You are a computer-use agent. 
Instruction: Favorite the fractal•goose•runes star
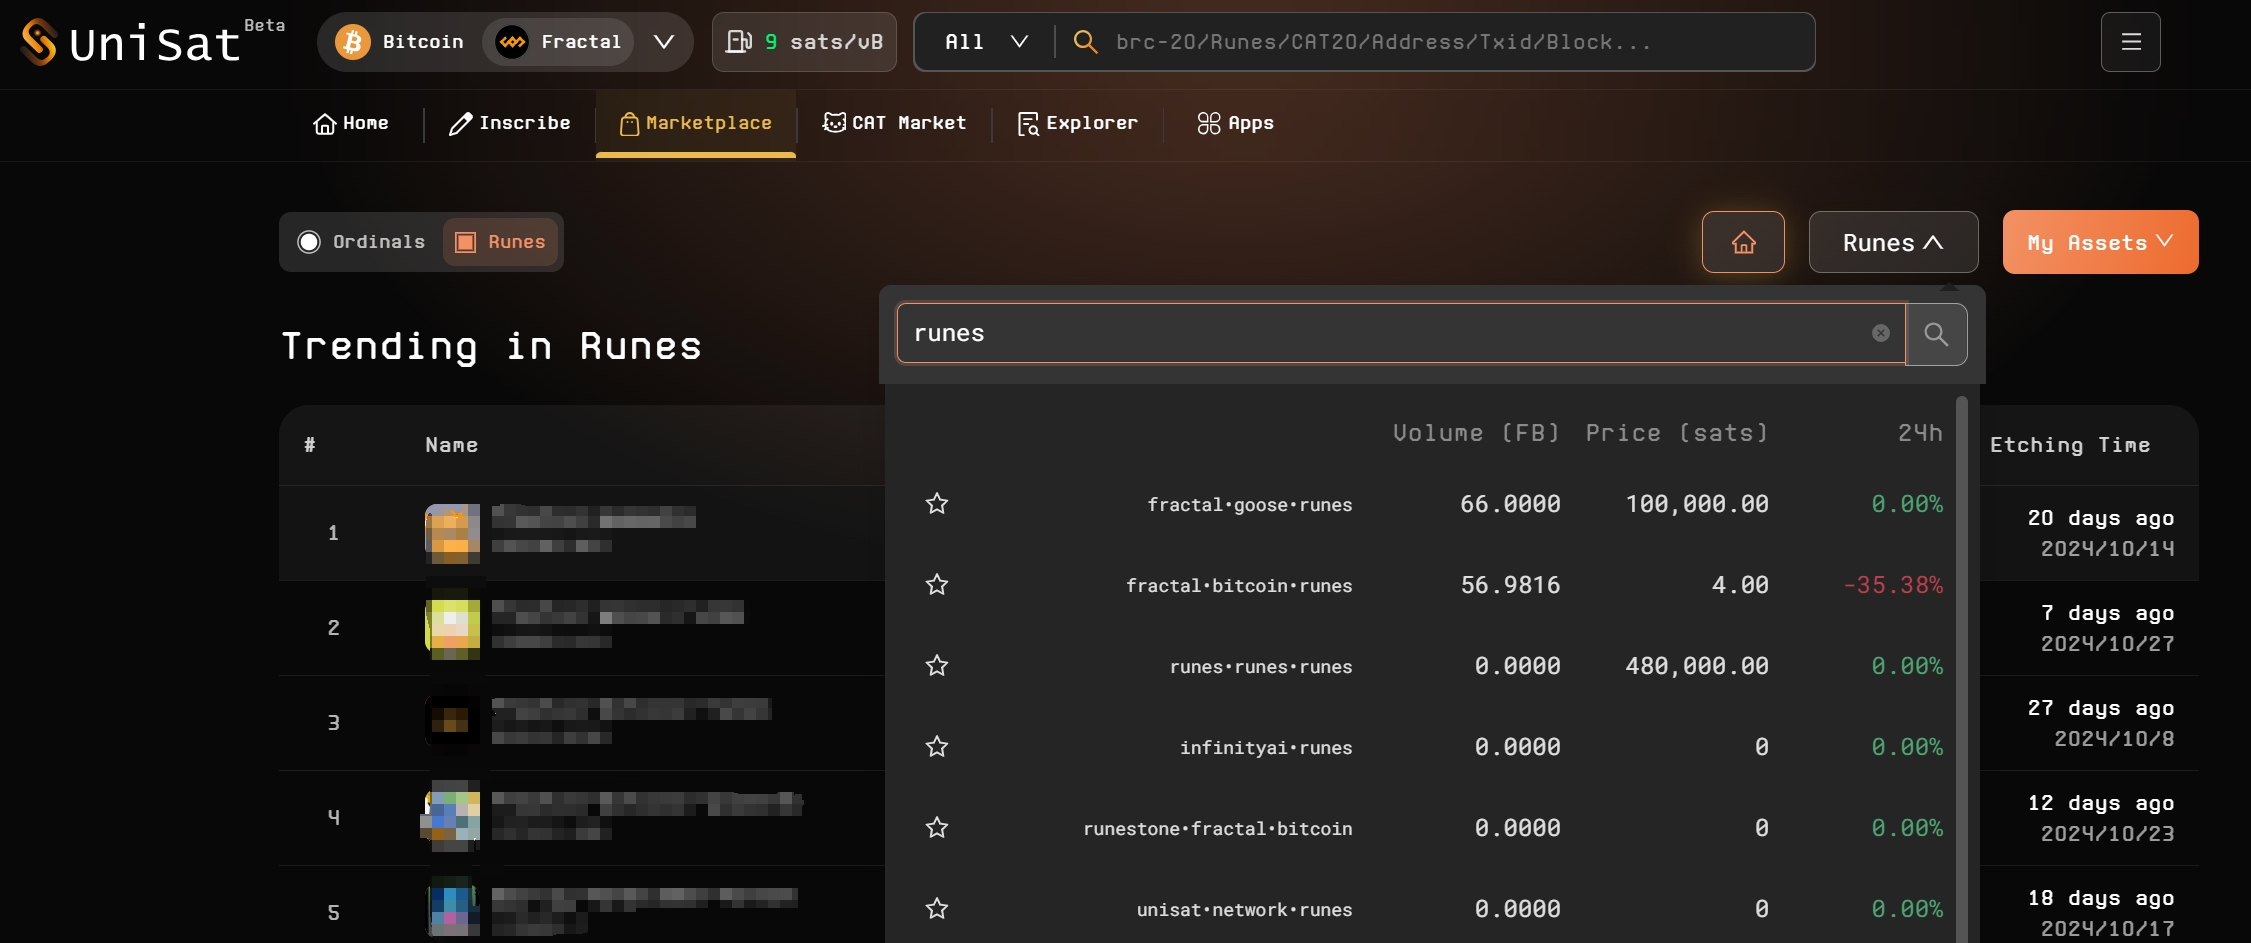[936, 504]
